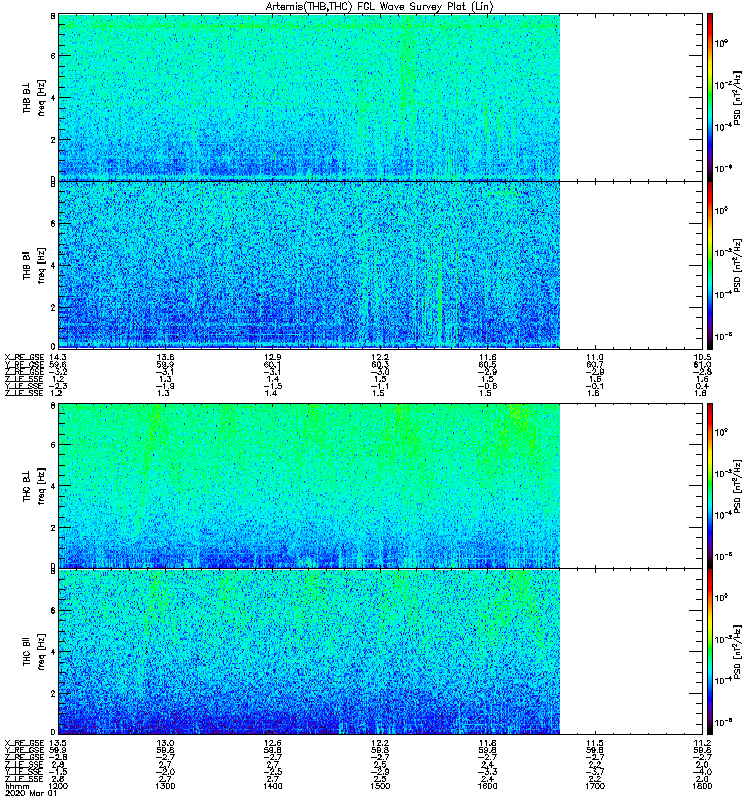
Task: Click the THB B⊥ panel color bar
Action: tap(710, 97)
